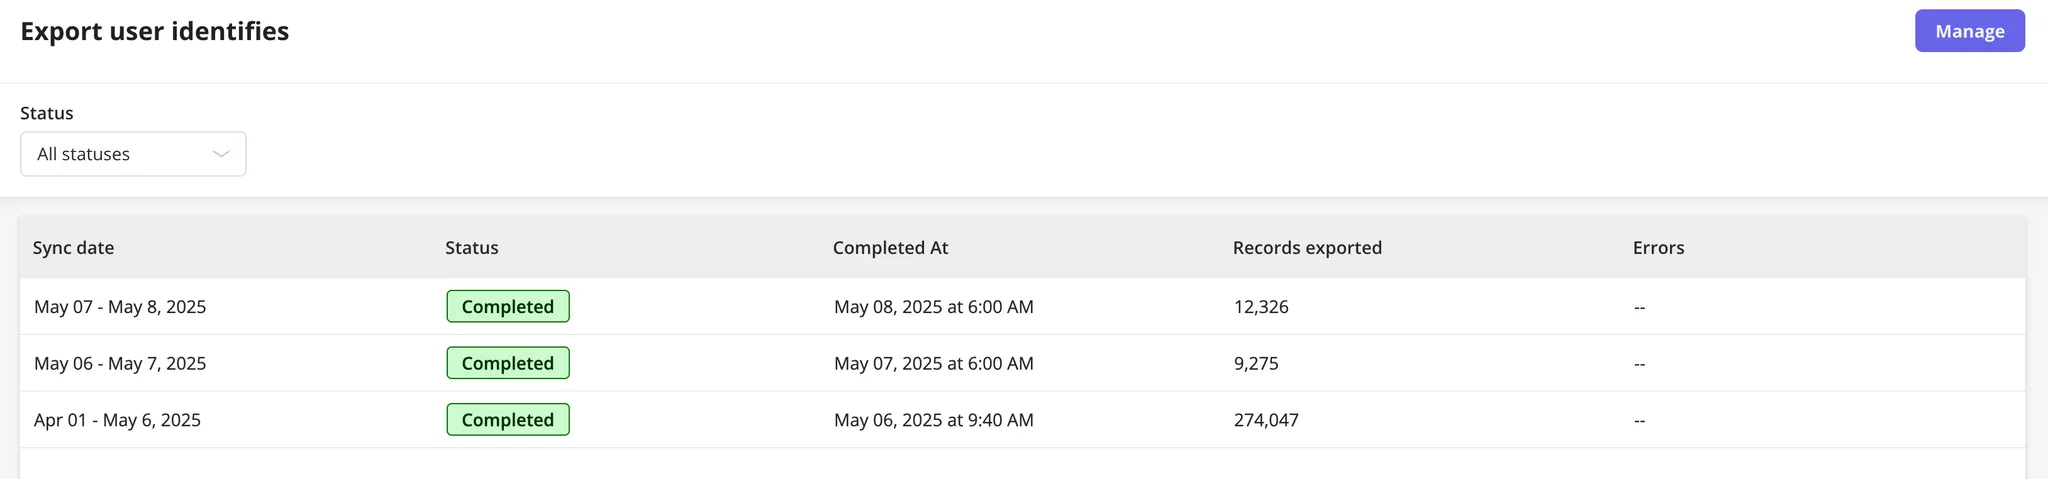Click the Sync date column header
Image resolution: width=2048 pixels, height=479 pixels.
(x=73, y=247)
